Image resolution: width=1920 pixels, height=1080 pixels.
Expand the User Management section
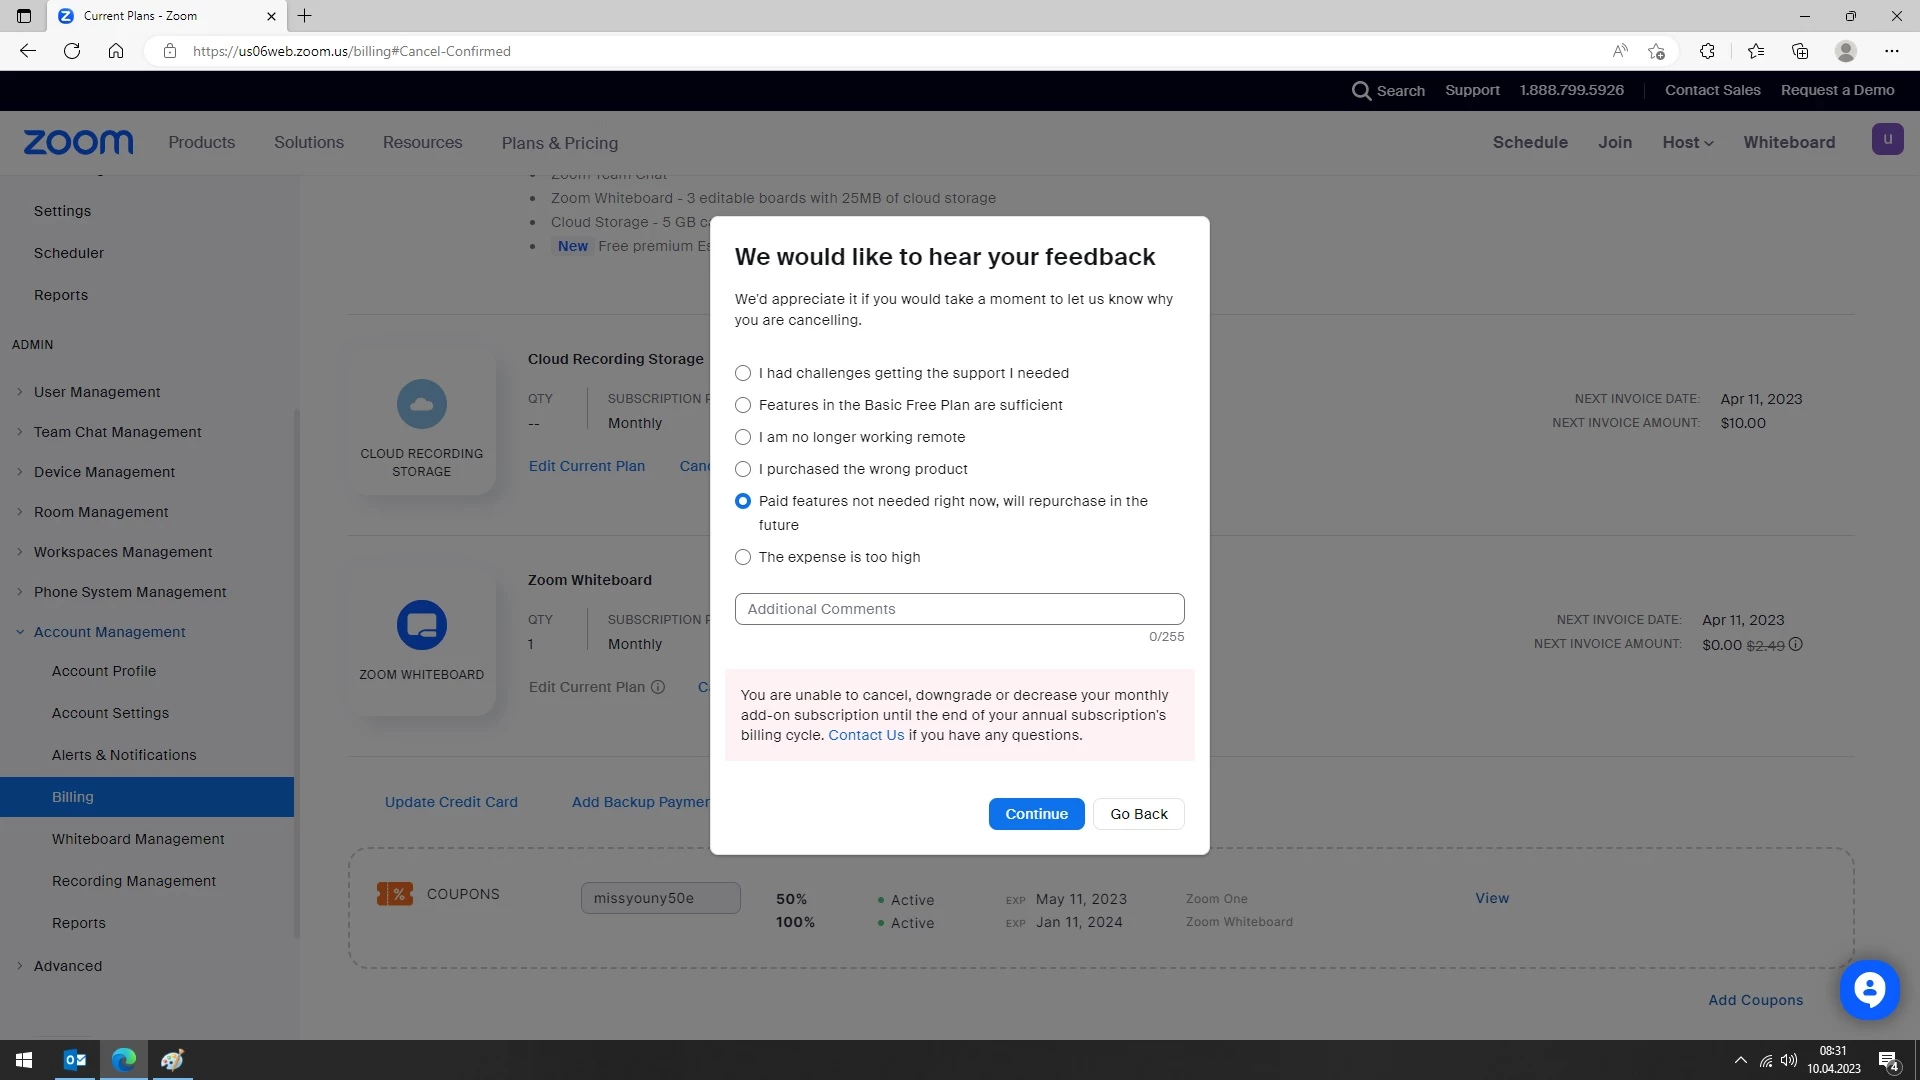97,392
